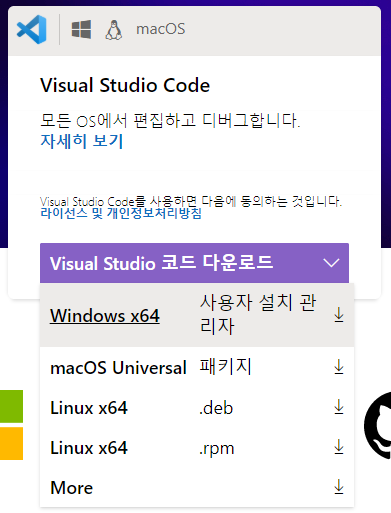Image resolution: width=391 pixels, height=513 pixels.
Task: Collapse the download dropdown chevron
Action: [x=331, y=263]
